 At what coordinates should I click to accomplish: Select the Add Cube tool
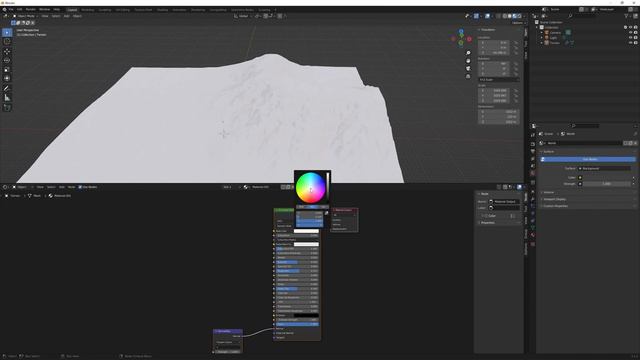click(x=7, y=107)
